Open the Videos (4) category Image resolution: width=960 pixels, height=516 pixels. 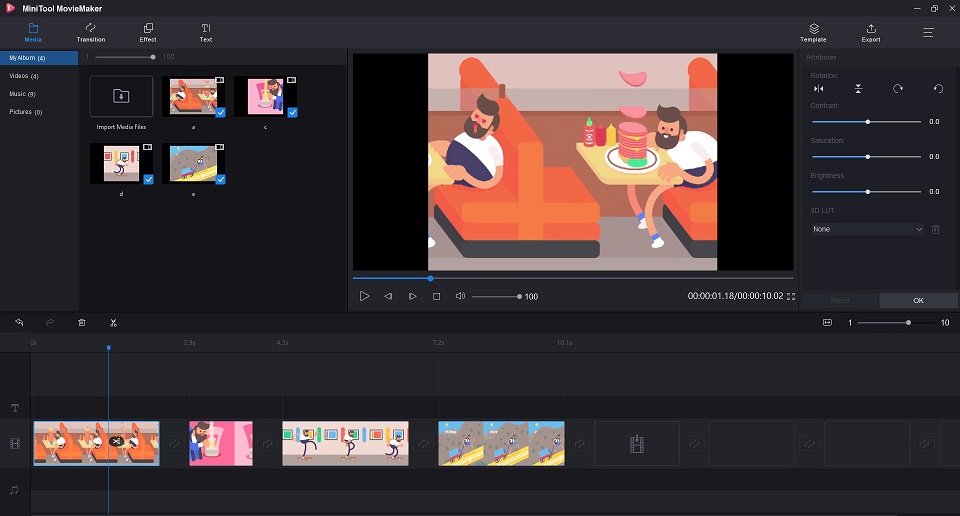pyautogui.click(x=25, y=76)
